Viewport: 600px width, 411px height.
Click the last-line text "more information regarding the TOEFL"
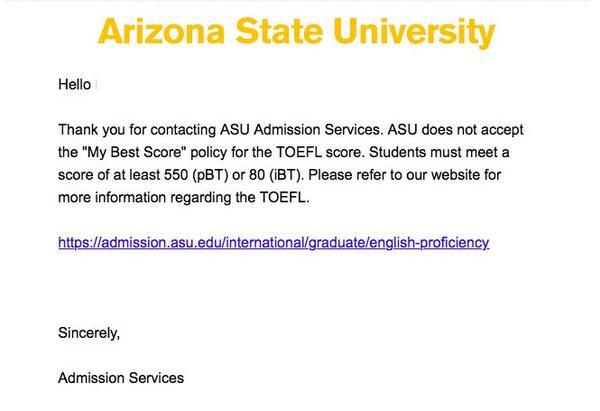click(x=184, y=197)
